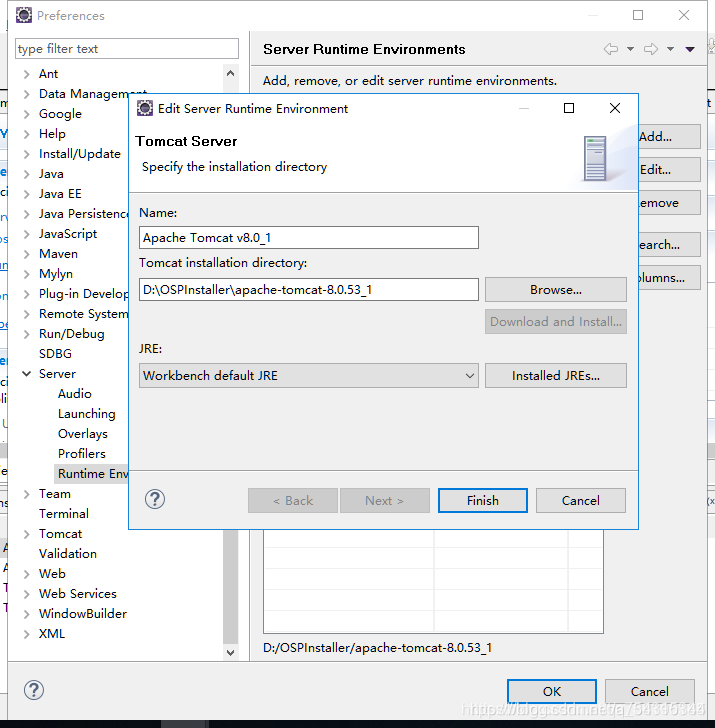Expand the XML tree node
715x728 pixels.
(27, 634)
